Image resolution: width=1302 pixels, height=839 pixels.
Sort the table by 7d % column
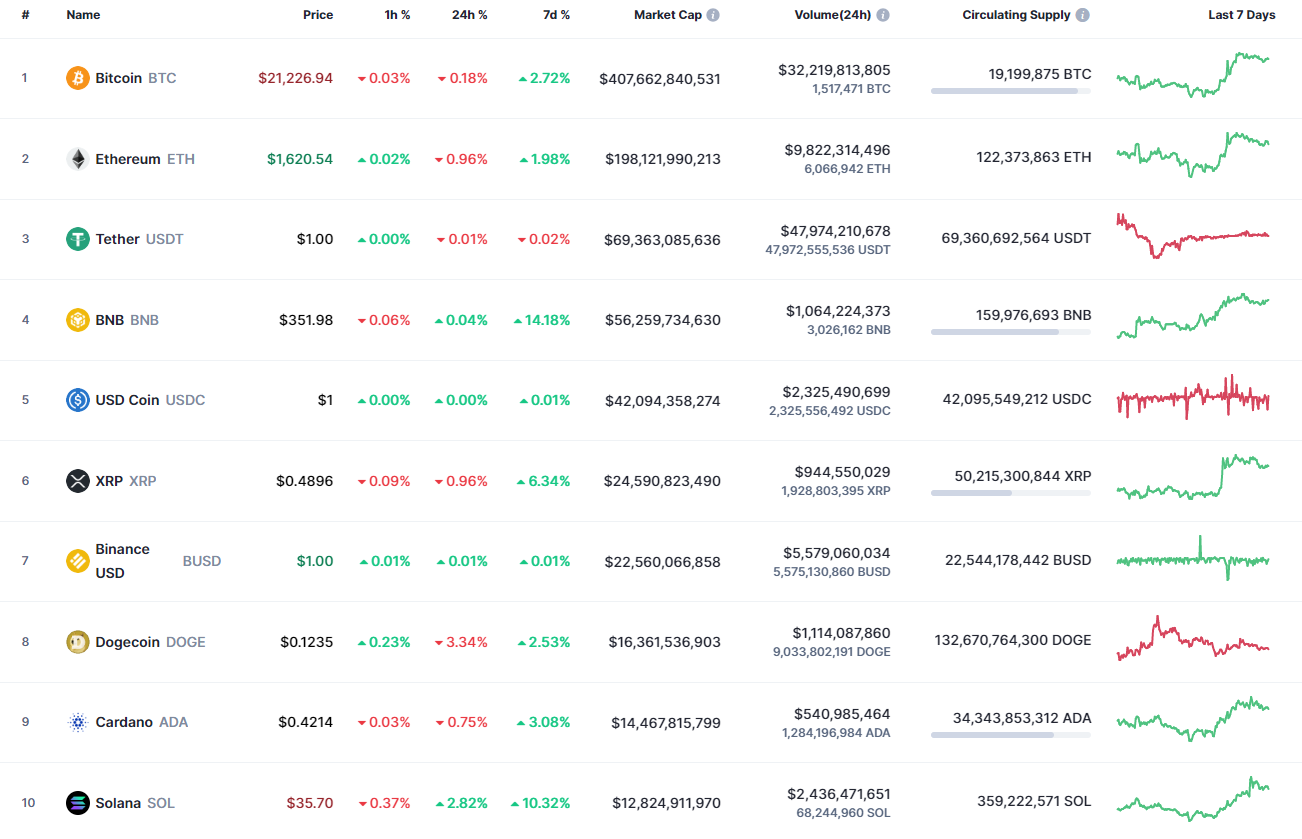[x=556, y=15]
